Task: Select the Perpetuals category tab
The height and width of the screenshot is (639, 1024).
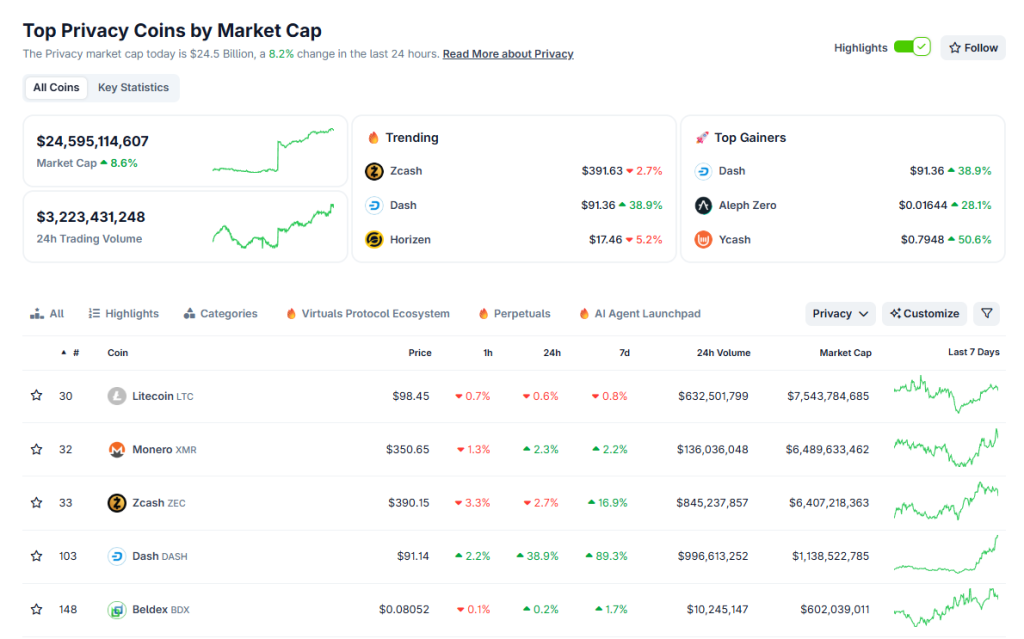Action: pyautogui.click(x=514, y=313)
